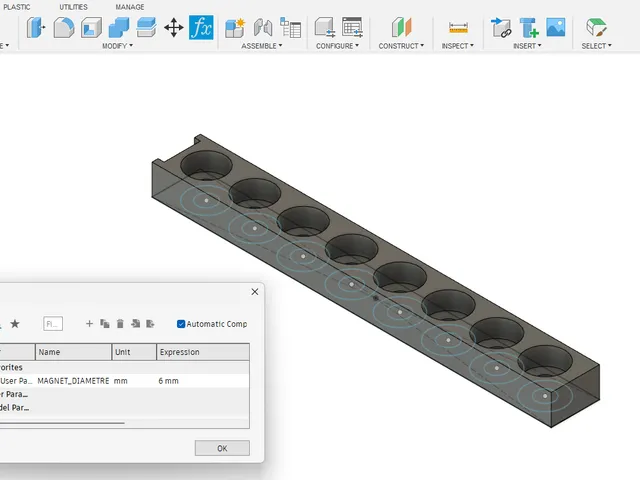Click OK in the parameters dialog
This screenshot has width=640, height=480.
point(222,448)
